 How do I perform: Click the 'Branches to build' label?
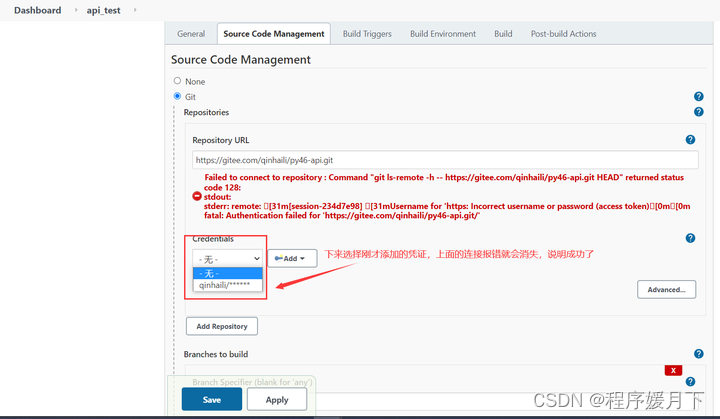(x=216, y=354)
